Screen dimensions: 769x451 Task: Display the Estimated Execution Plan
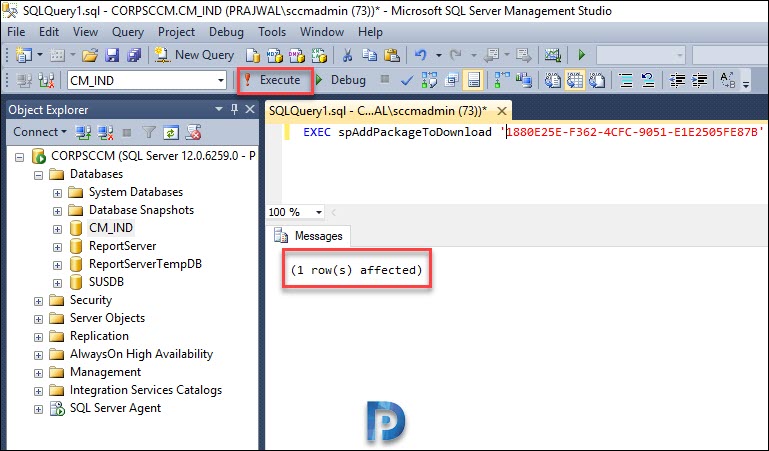point(429,80)
